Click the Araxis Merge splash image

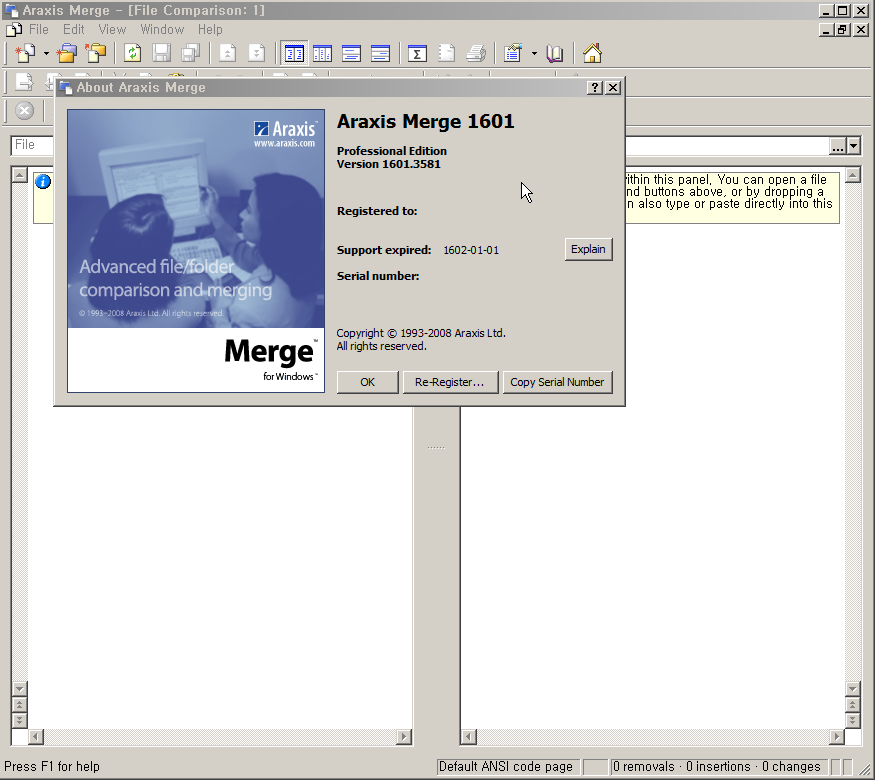coord(196,251)
